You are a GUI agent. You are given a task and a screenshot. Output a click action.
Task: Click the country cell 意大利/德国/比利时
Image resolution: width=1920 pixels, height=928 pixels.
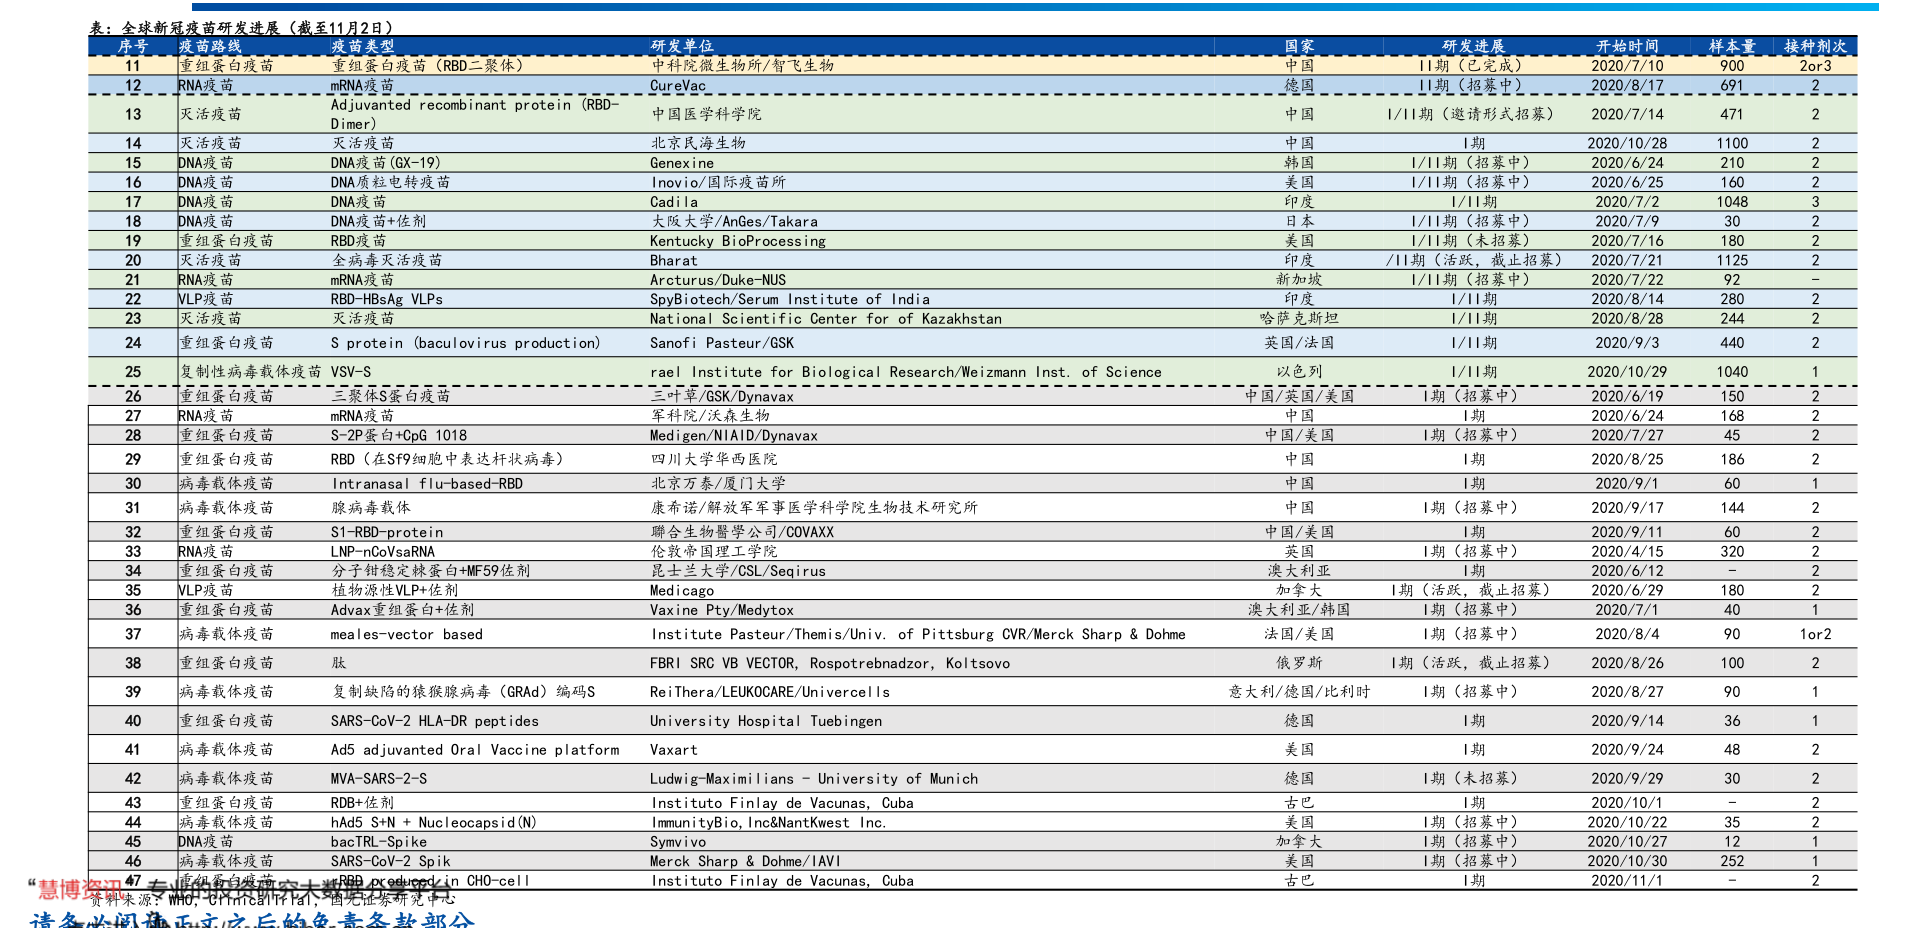tap(1299, 692)
